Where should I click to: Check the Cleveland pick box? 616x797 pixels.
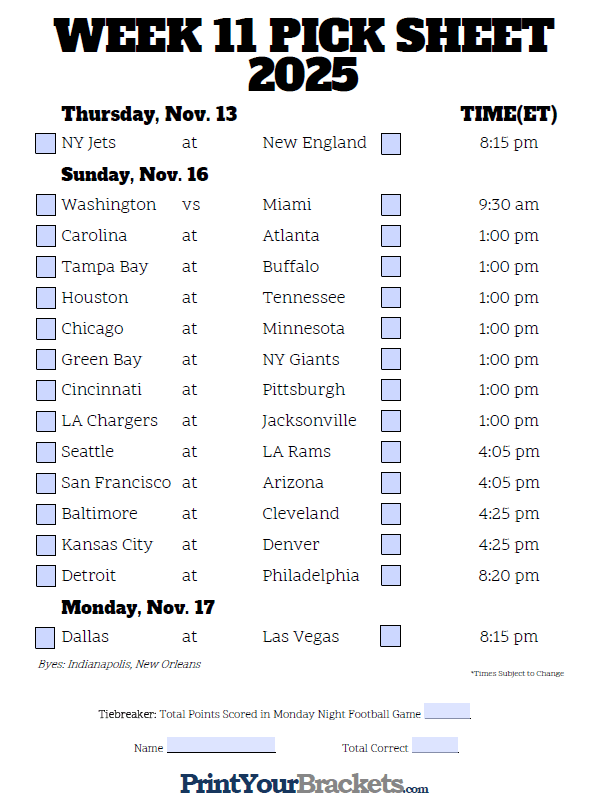(391, 514)
